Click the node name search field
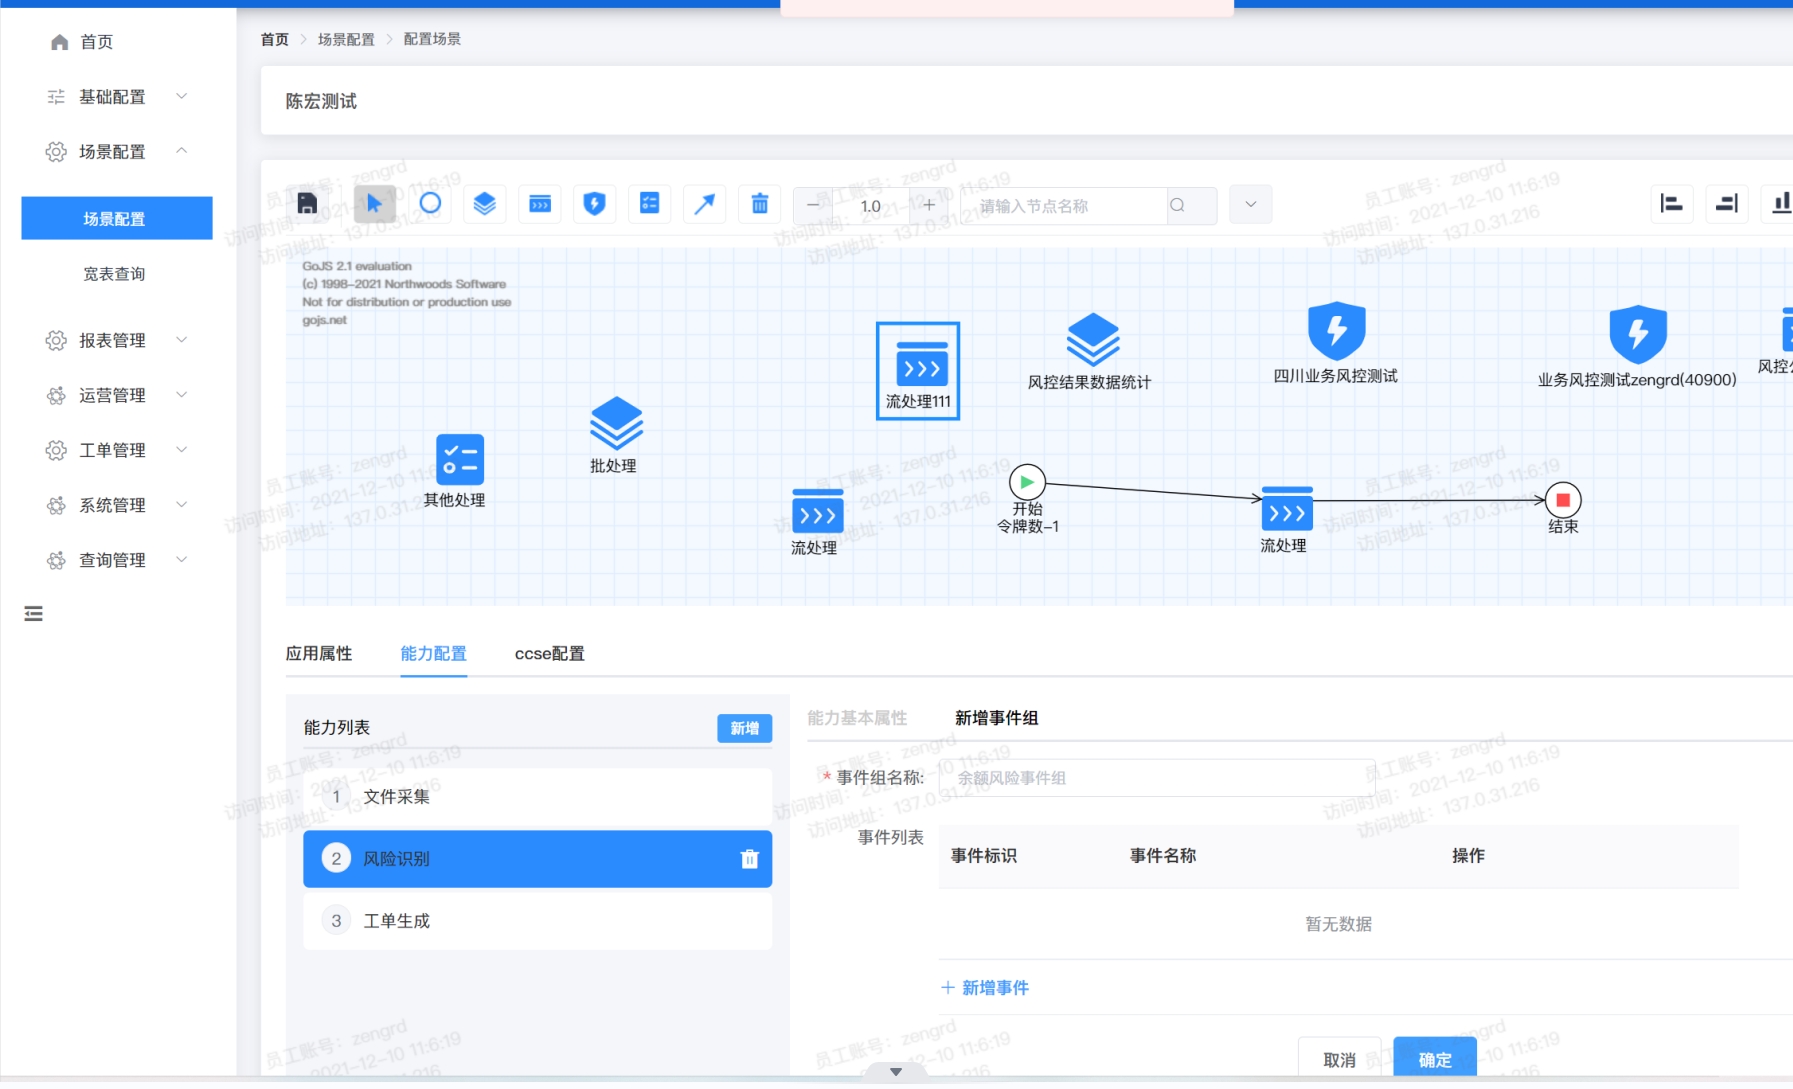 pyautogui.click(x=1064, y=206)
